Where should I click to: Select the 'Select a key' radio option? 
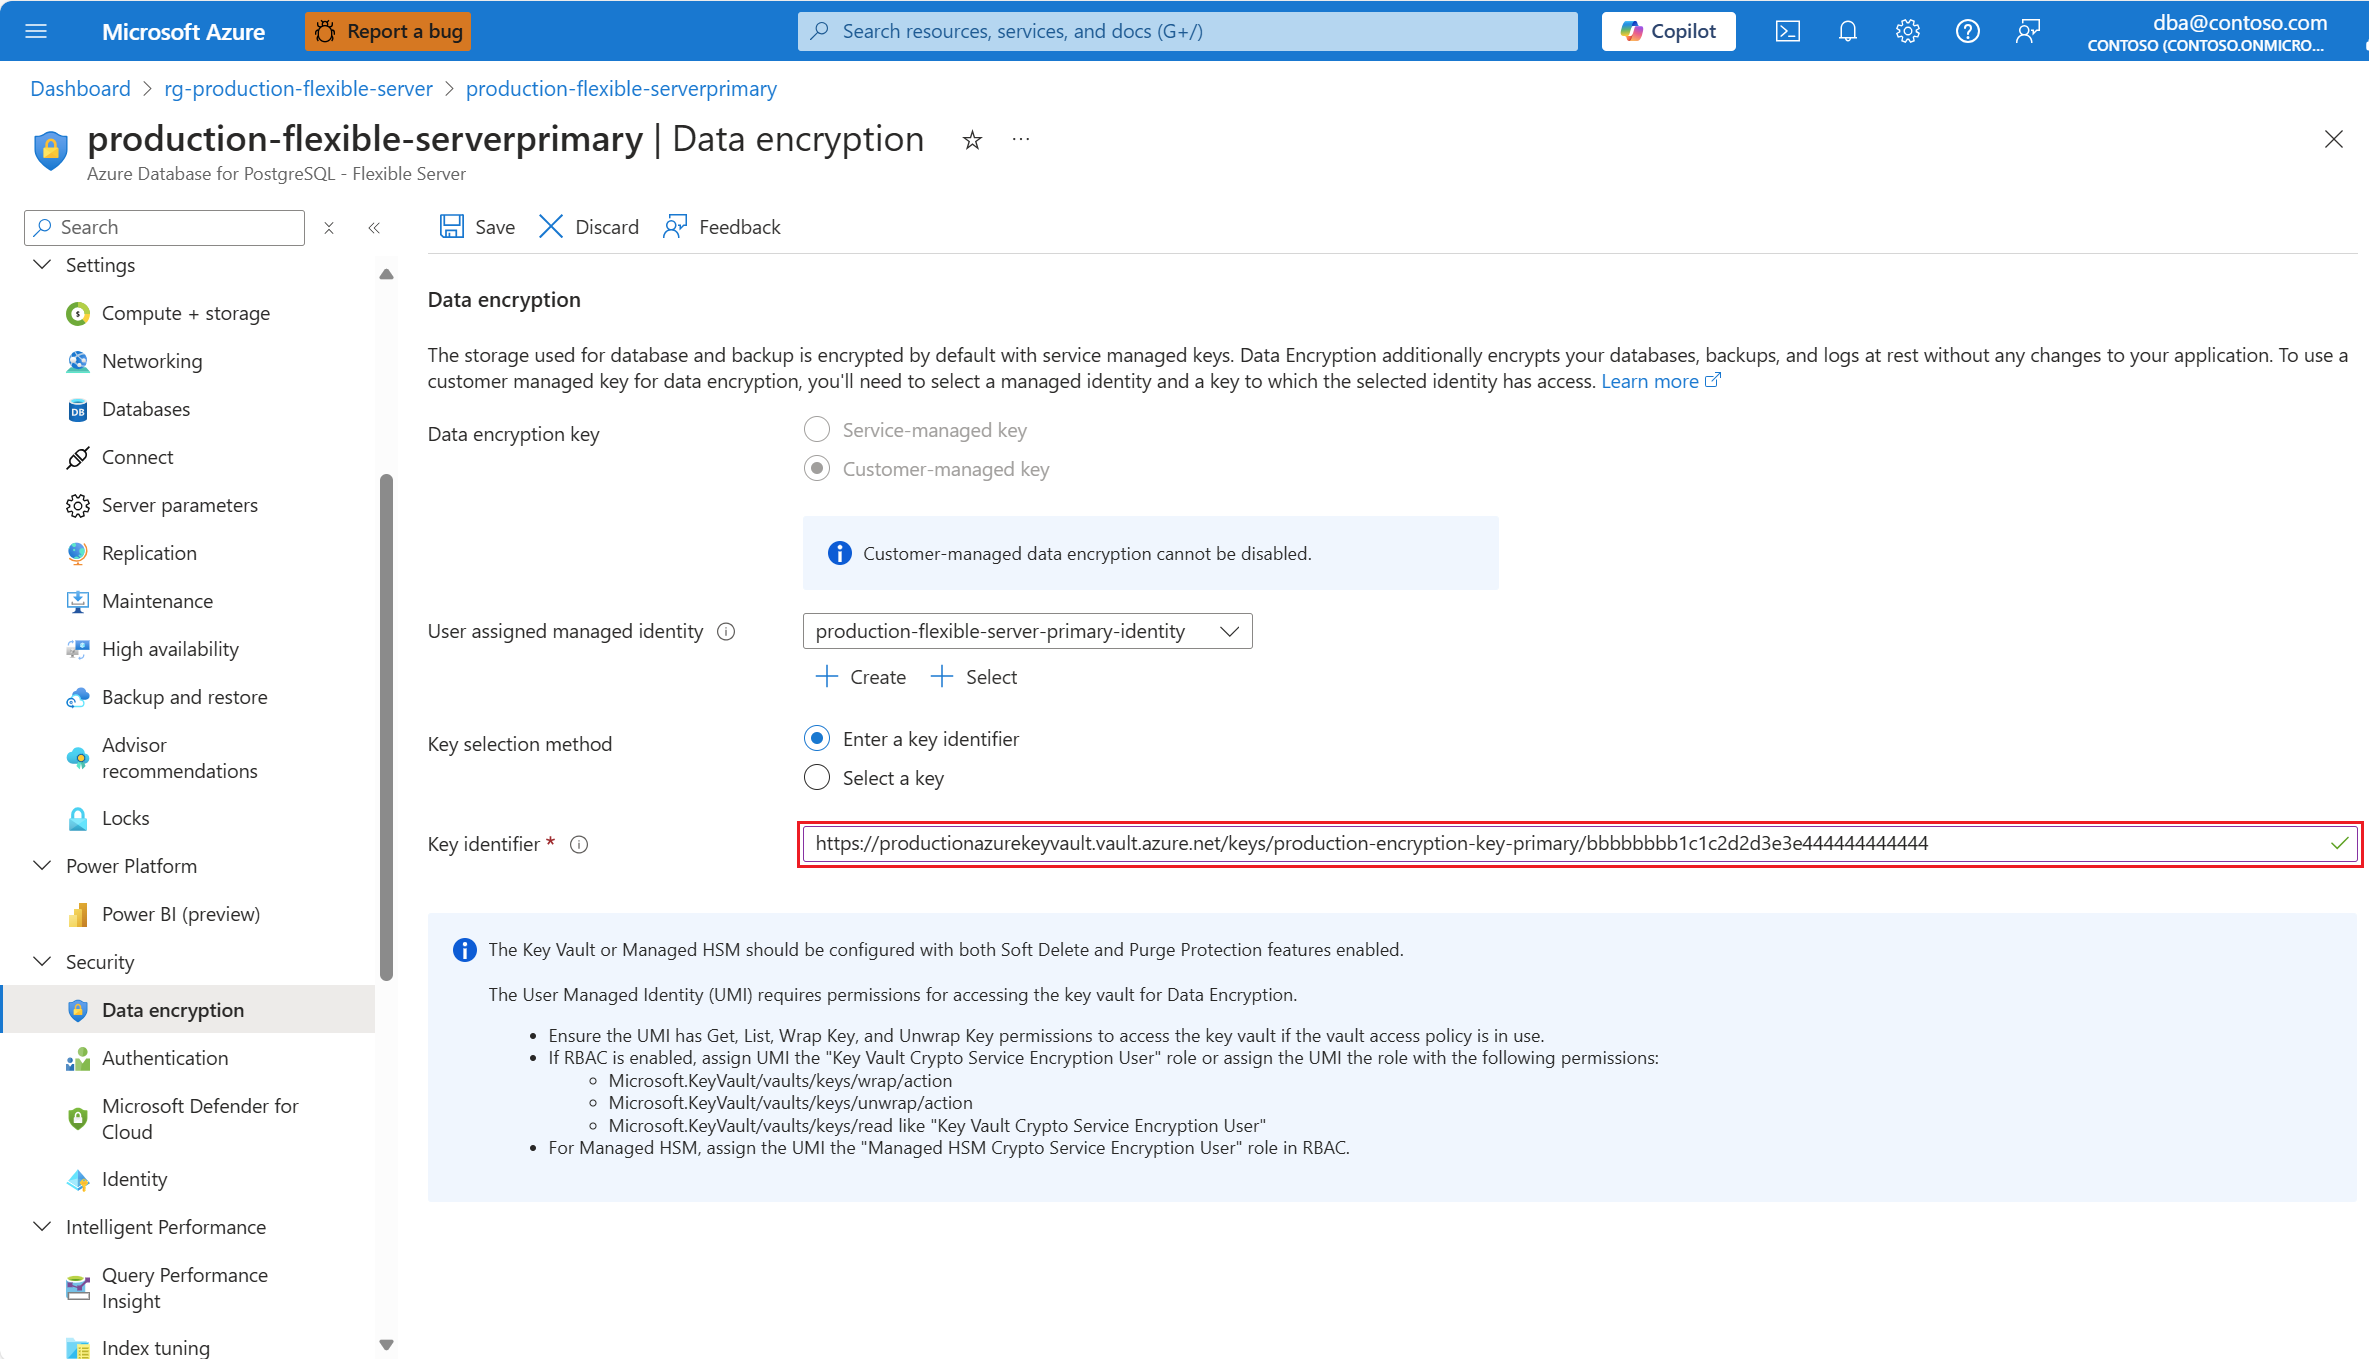click(x=817, y=778)
